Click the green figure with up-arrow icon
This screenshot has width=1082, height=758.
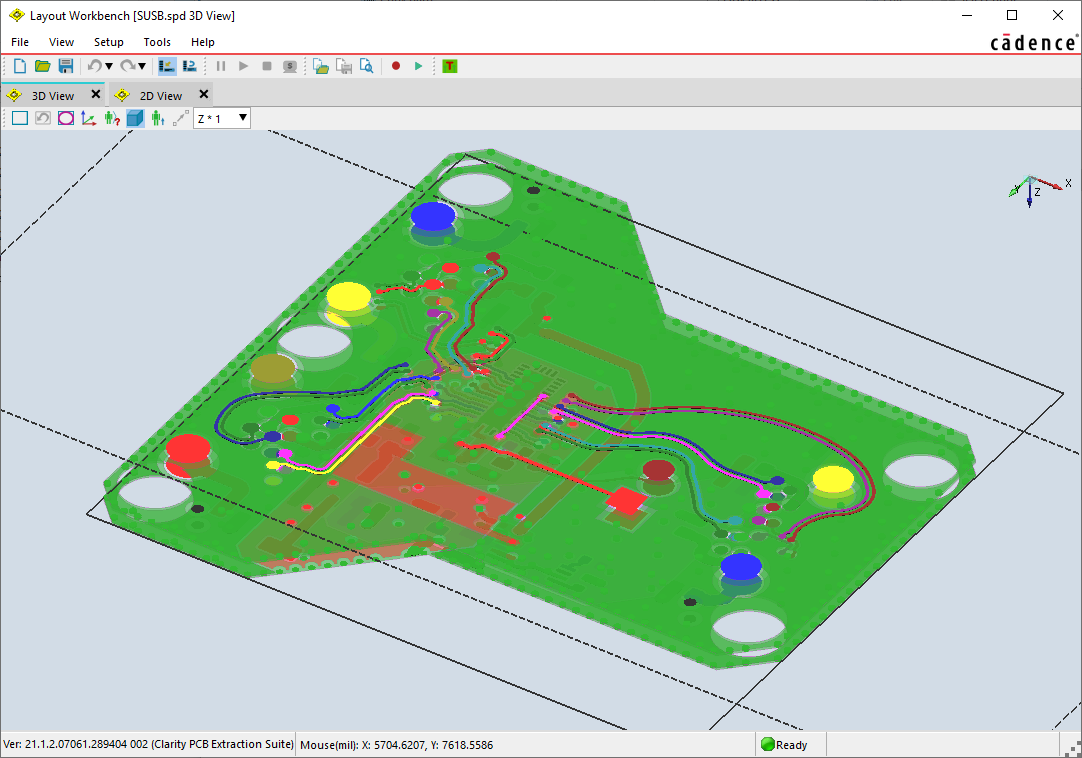(x=158, y=118)
